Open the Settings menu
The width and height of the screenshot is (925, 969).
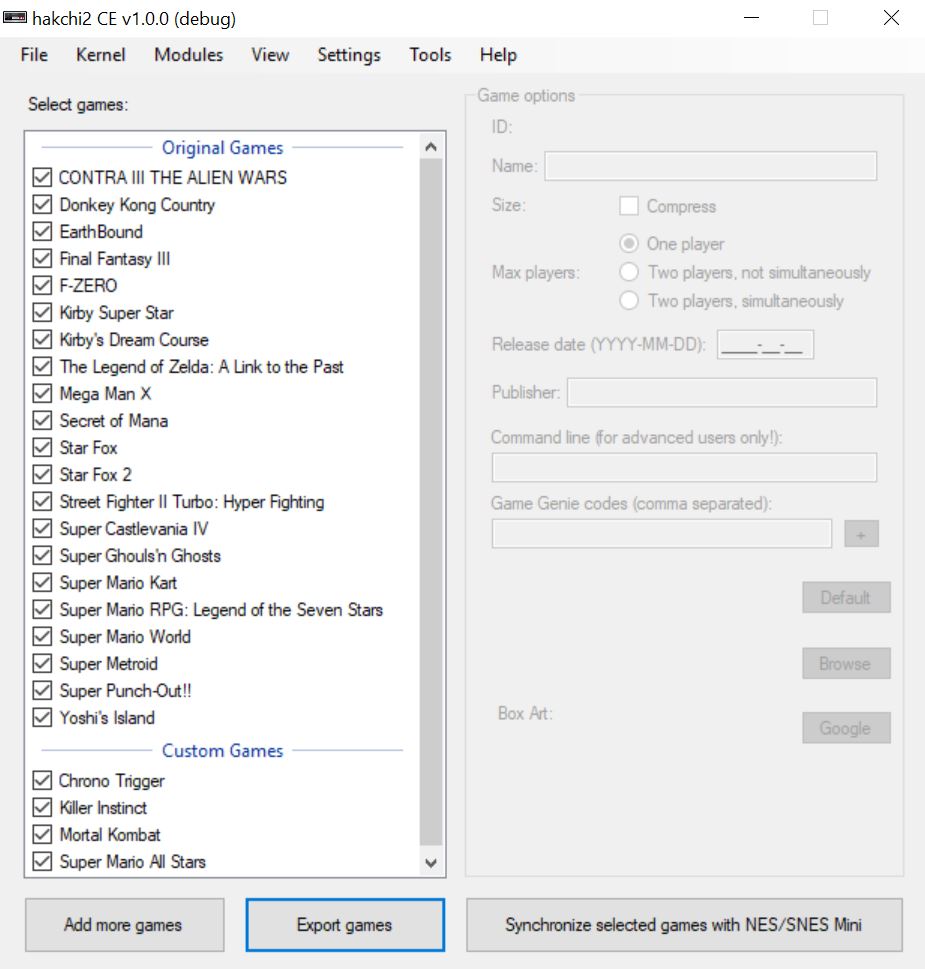pyautogui.click(x=349, y=55)
